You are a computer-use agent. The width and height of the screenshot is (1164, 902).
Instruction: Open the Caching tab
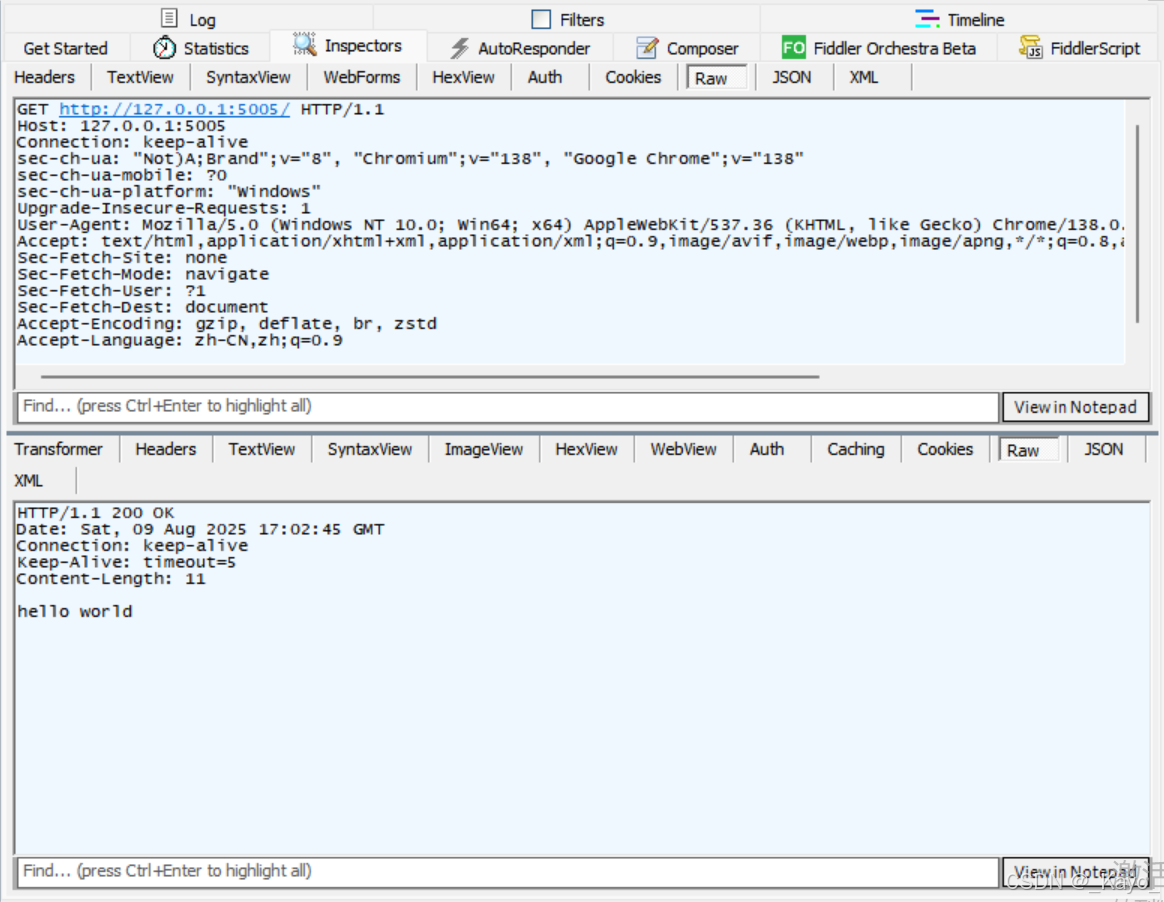pos(856,449)
